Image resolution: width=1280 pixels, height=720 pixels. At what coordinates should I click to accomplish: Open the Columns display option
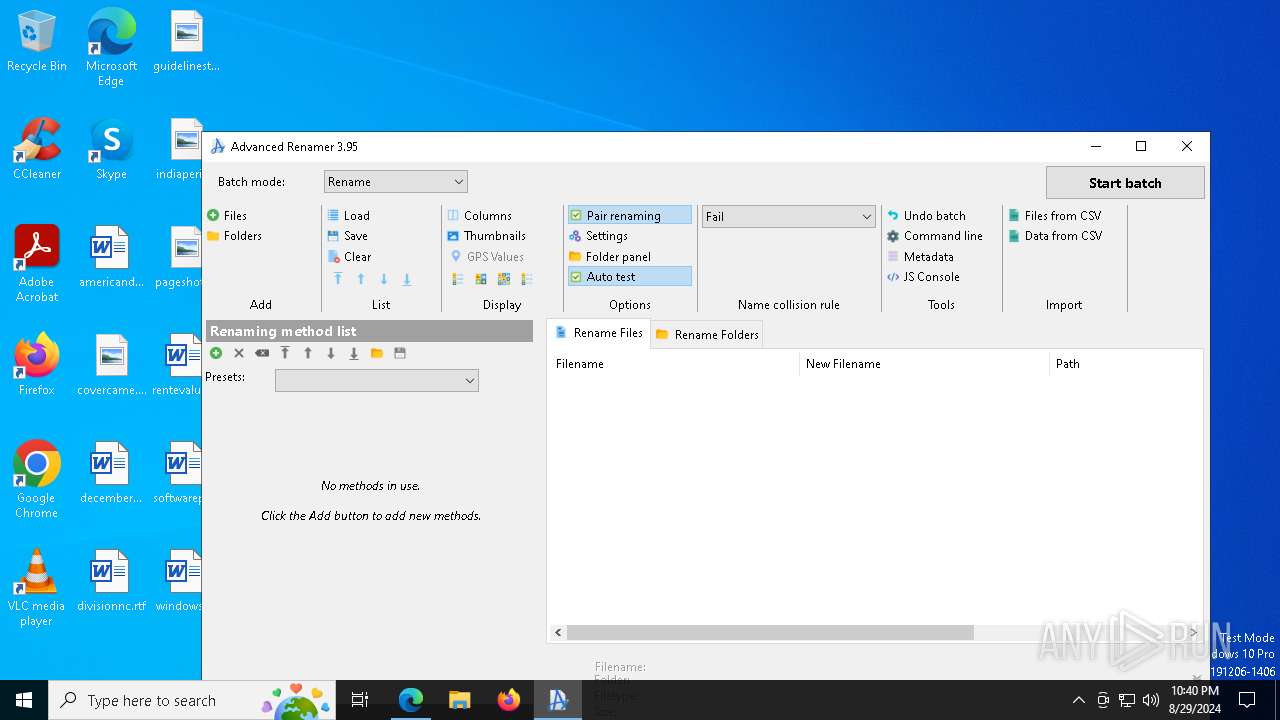pos(479,216)
